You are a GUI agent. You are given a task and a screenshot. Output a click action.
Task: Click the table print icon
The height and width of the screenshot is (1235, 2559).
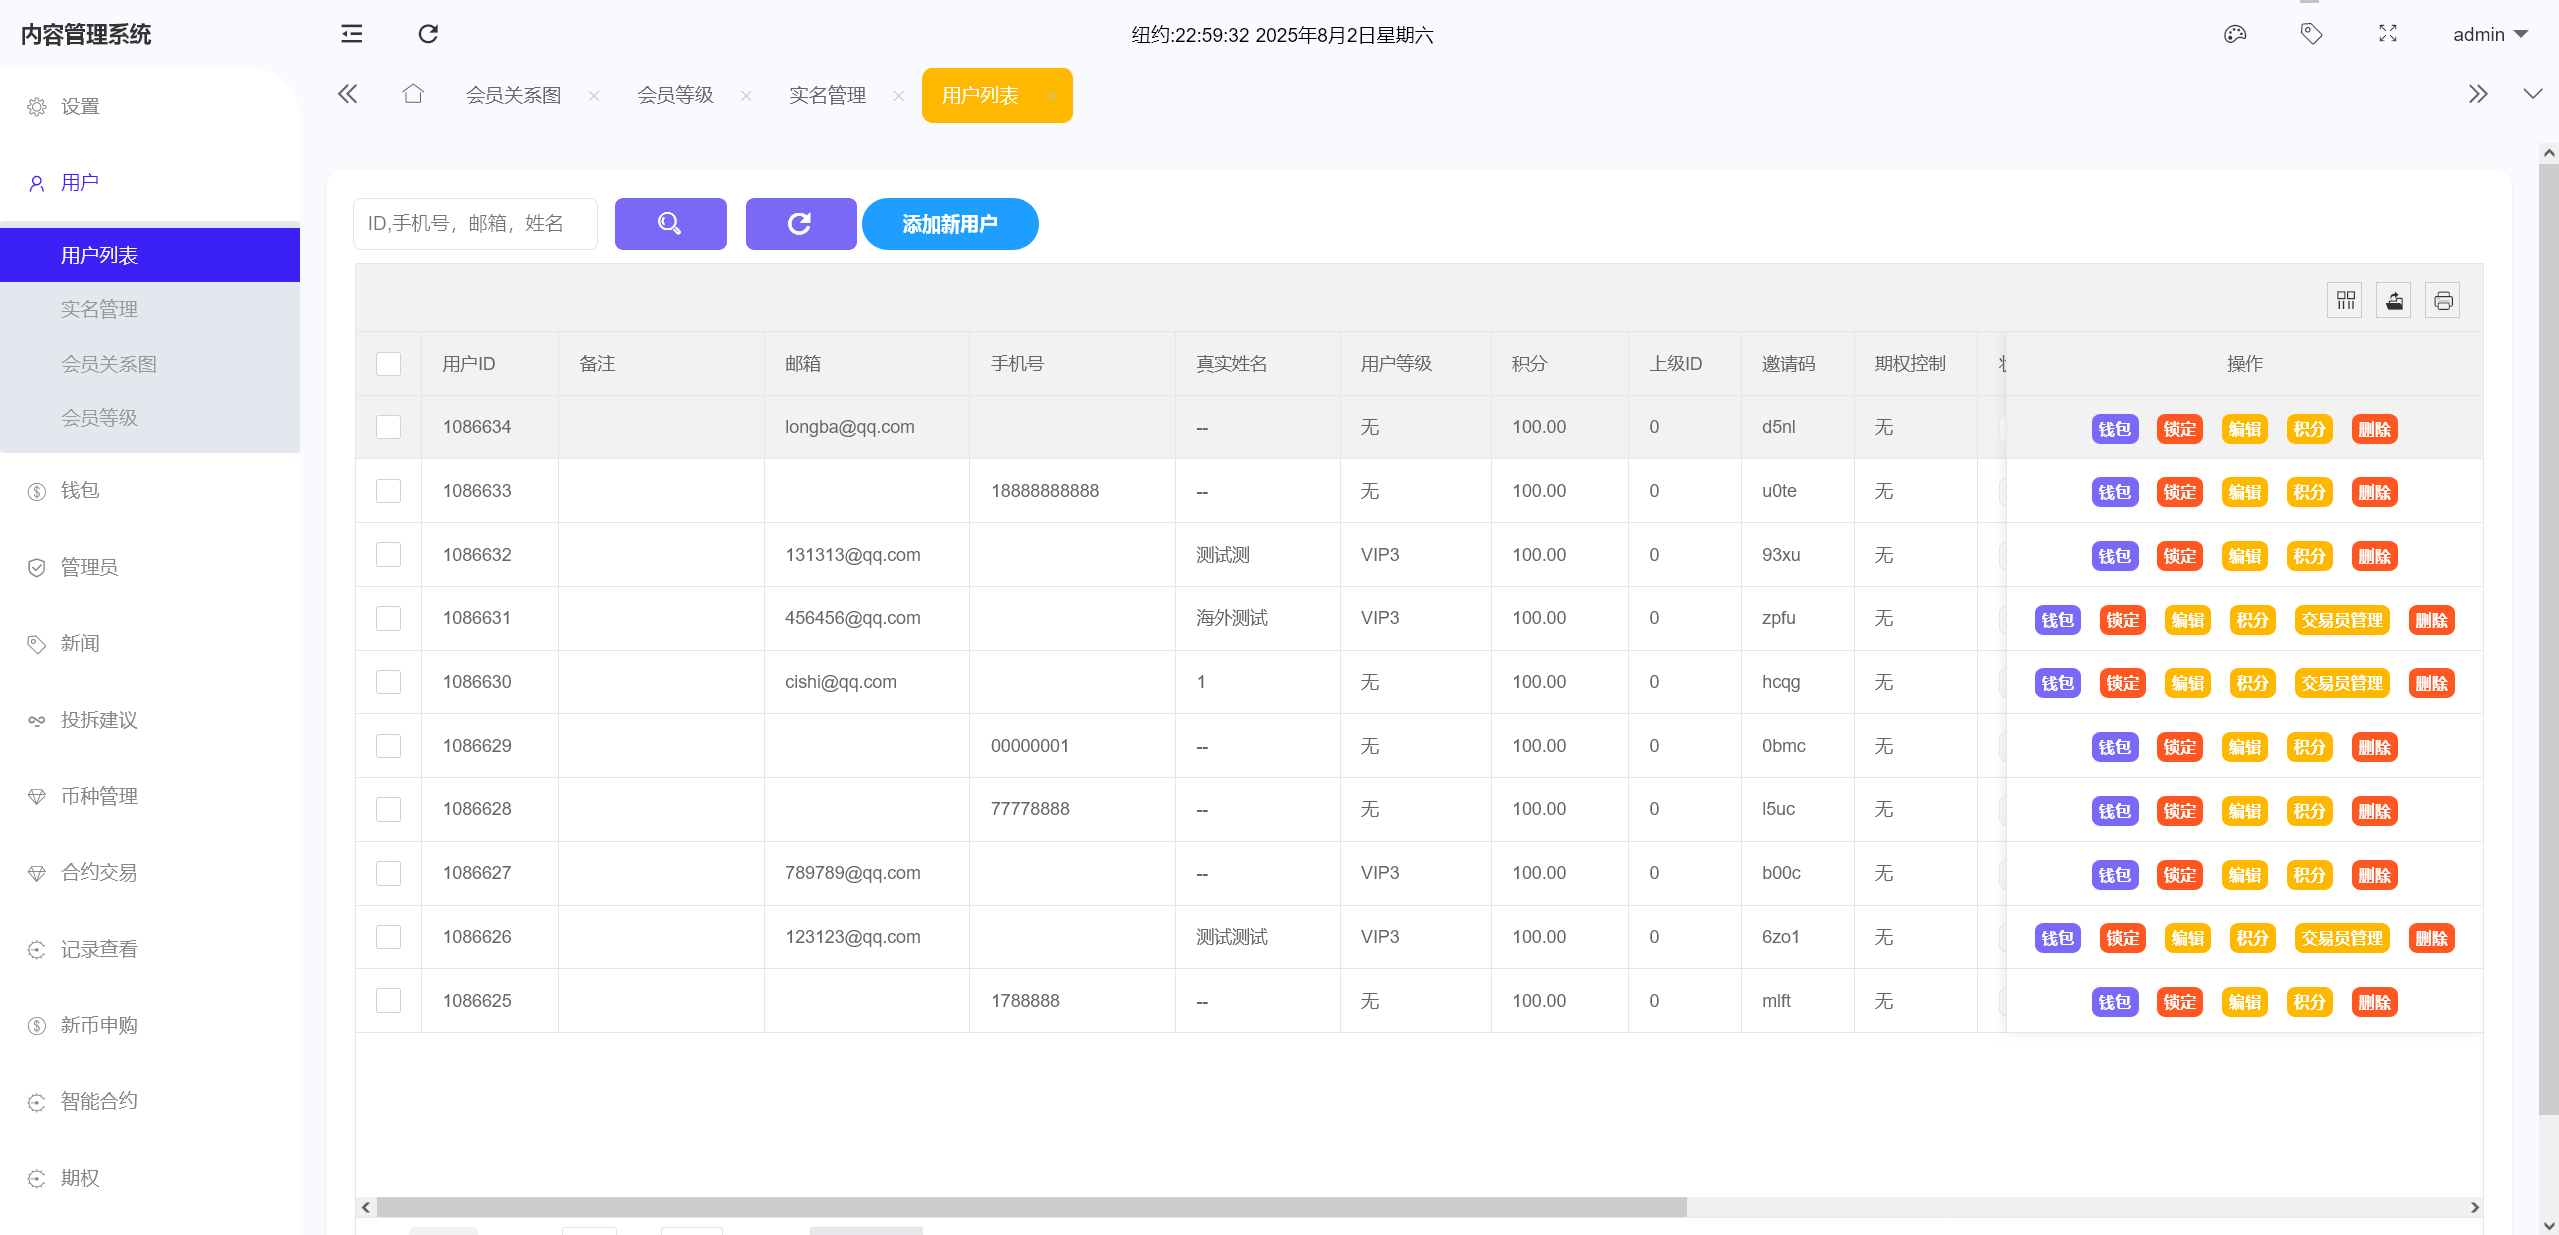[x=2443, y=300]
